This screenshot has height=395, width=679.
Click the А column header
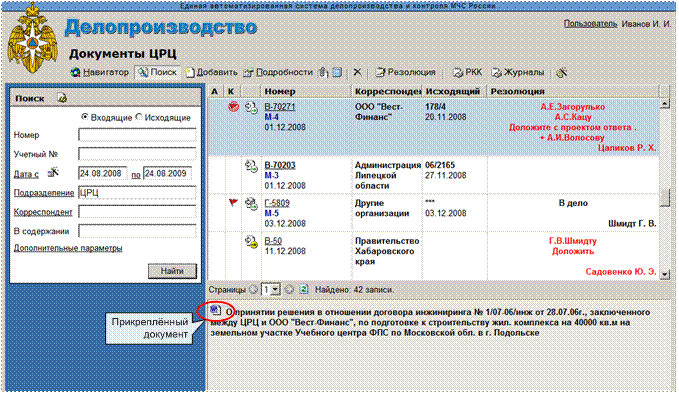coord(215,91)
